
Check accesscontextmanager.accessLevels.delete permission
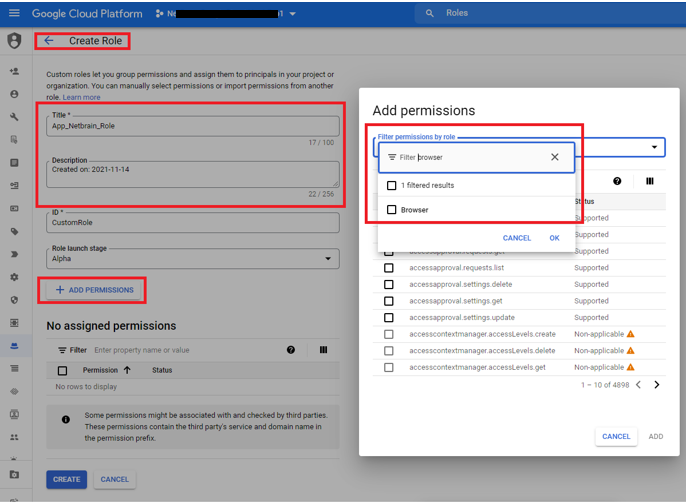[389, 351]
